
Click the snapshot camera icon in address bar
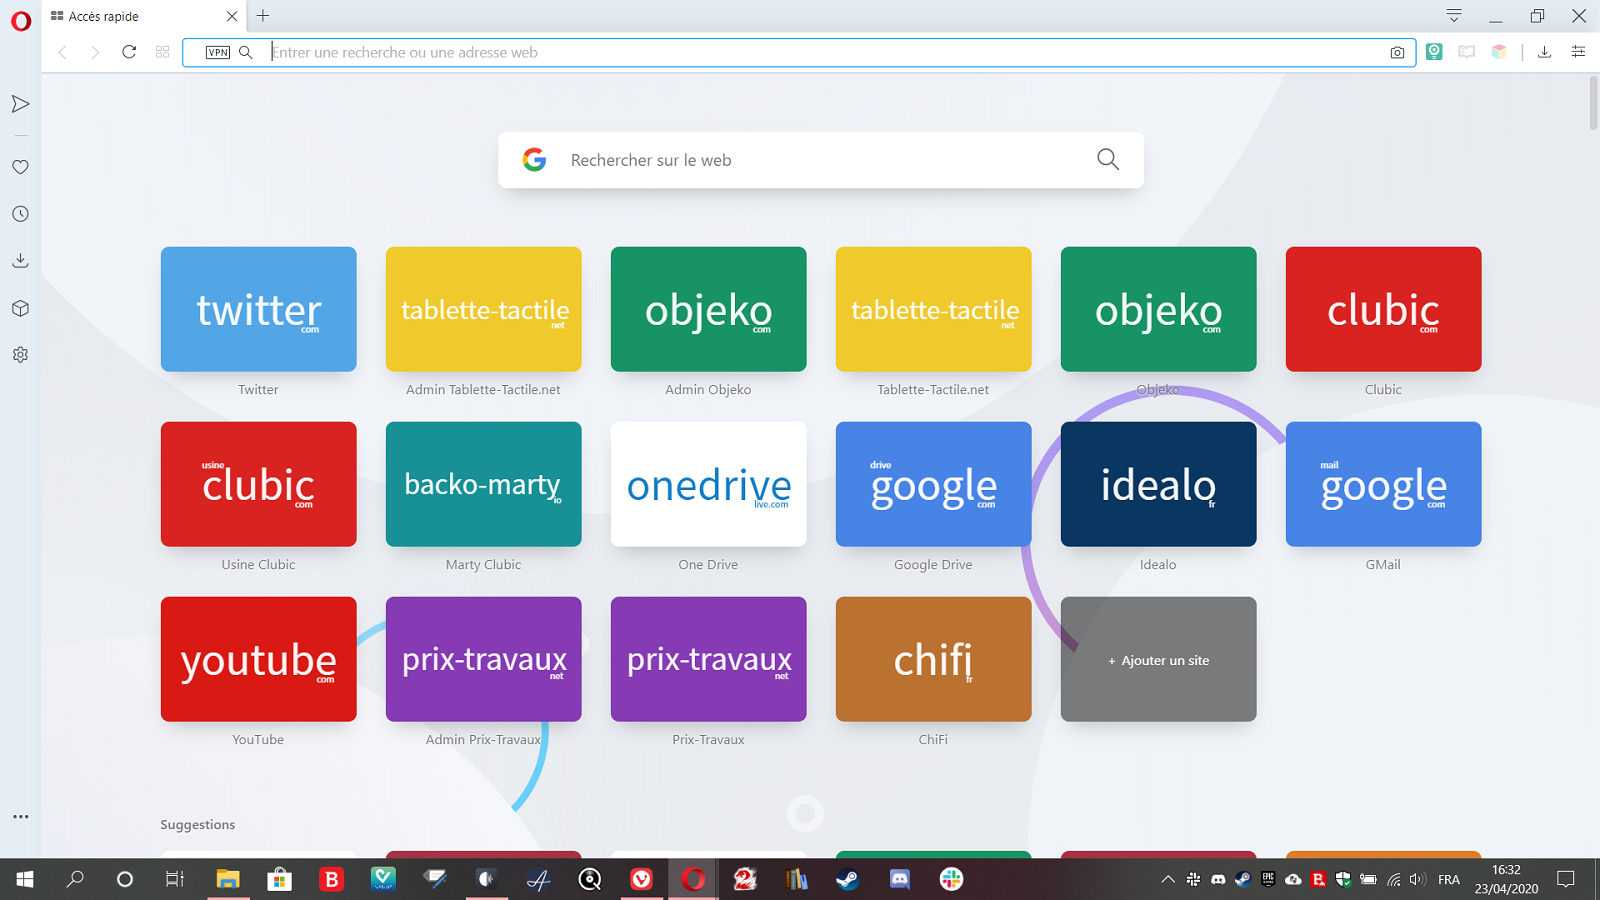[x=1397, y=53]
